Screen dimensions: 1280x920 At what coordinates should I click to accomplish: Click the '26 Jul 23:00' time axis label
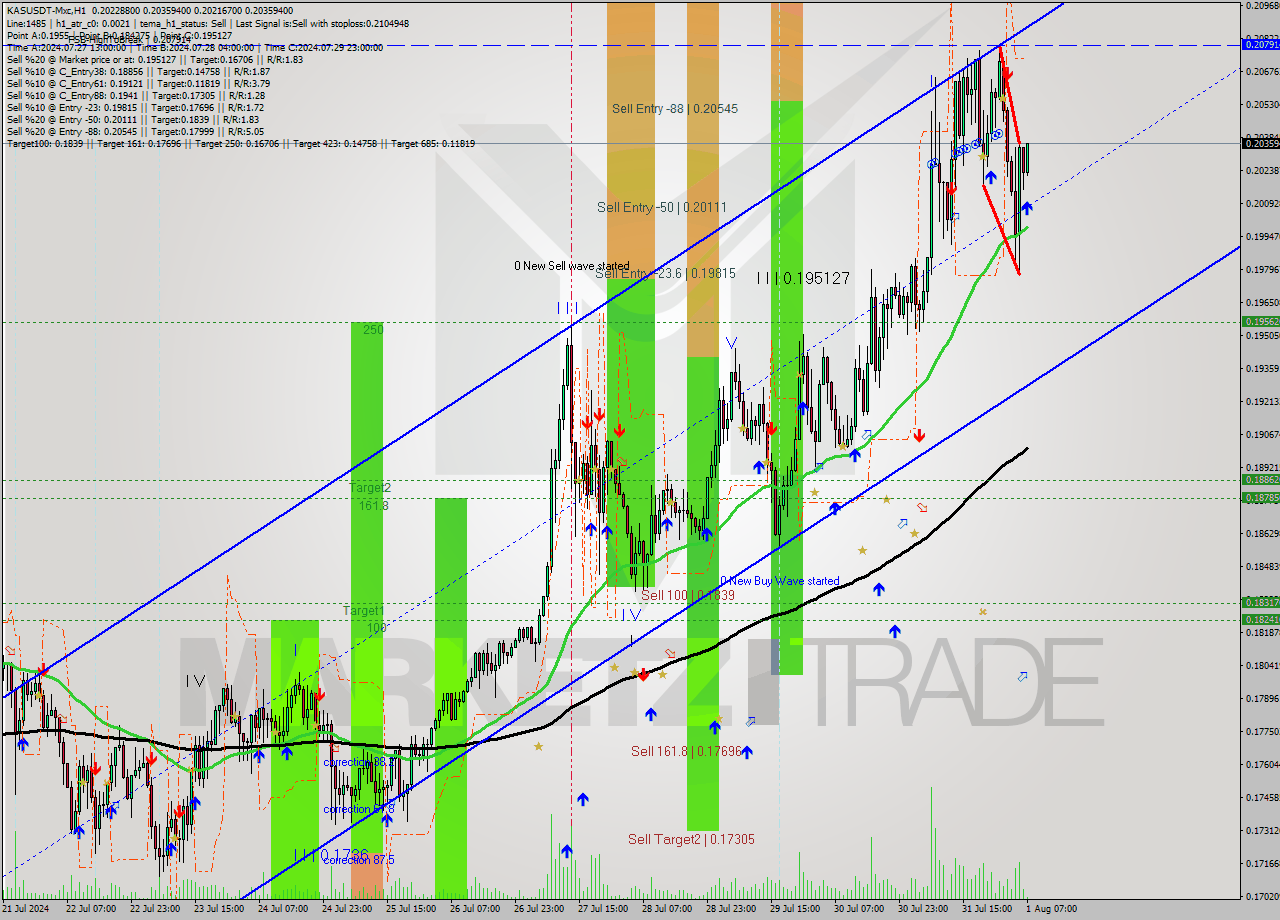[539, 909]
